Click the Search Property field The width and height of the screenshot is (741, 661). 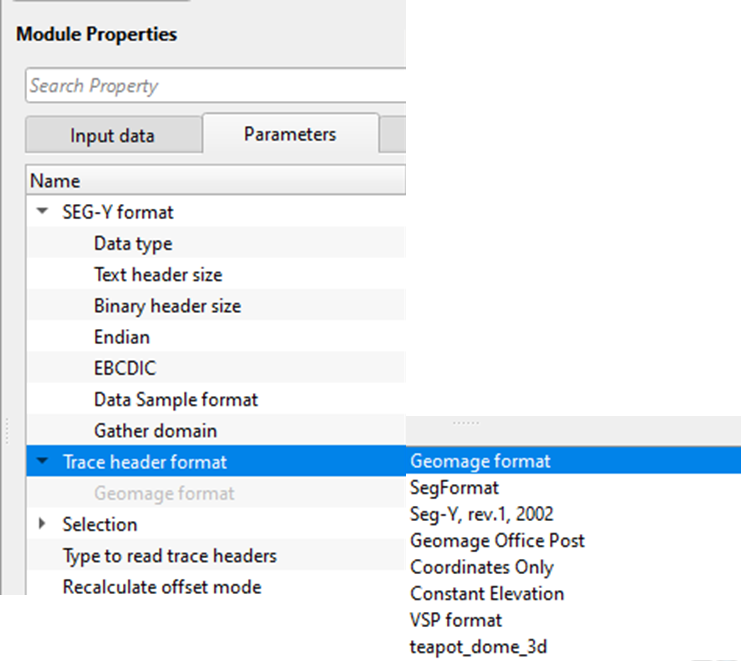[x=214, y=86]
